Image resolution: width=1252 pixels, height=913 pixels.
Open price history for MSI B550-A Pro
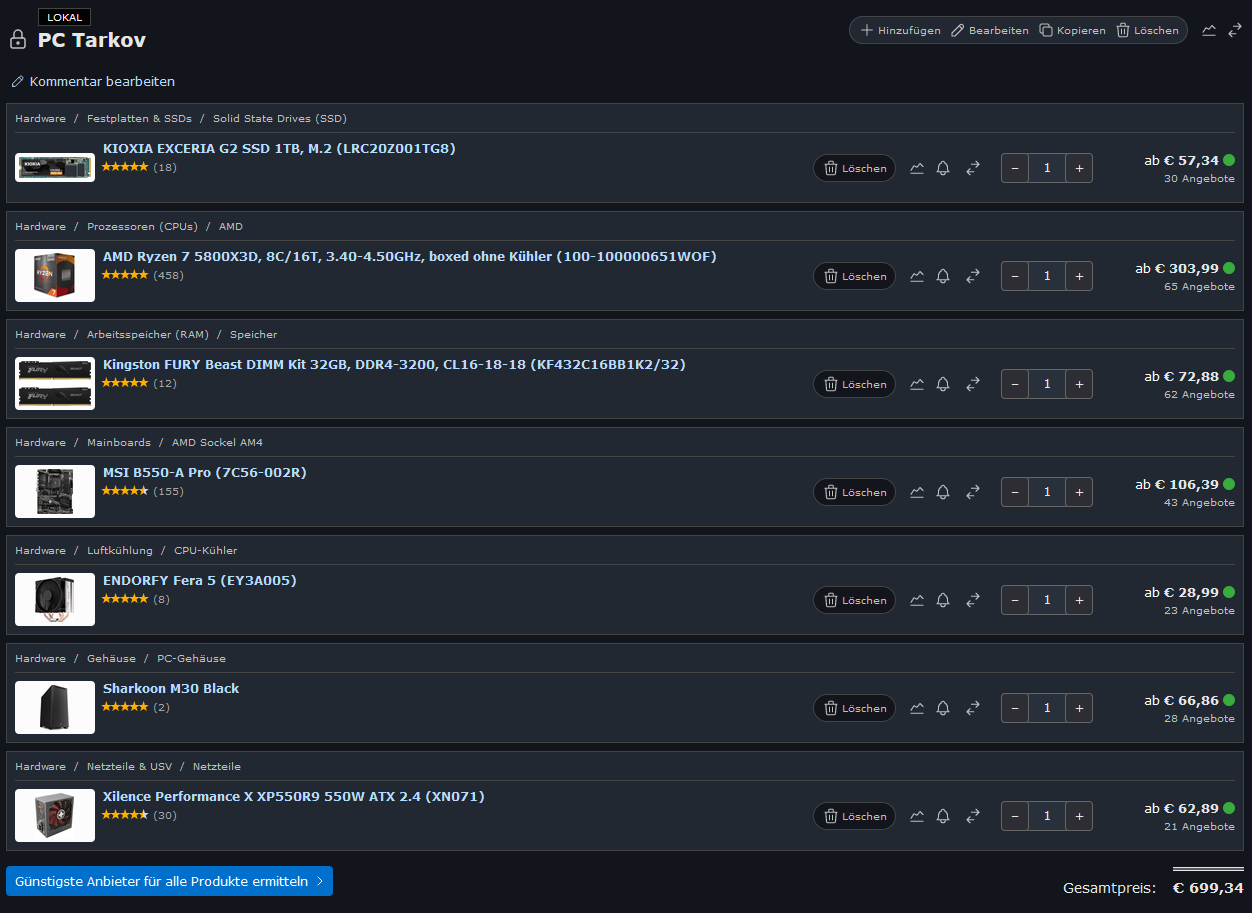coord(917,492)
